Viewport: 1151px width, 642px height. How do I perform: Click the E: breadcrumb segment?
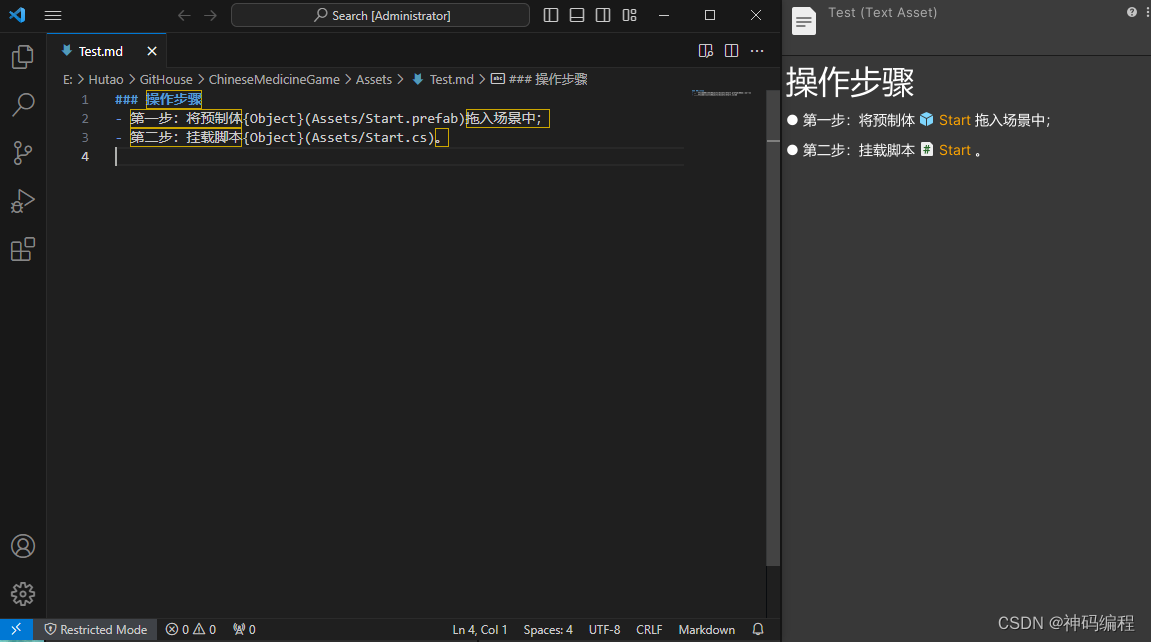tap(68, 79)
